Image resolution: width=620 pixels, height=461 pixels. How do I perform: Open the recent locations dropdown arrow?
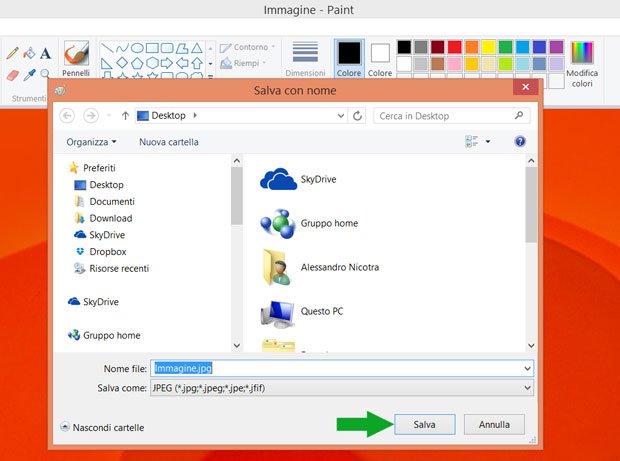tap(109, 116)
